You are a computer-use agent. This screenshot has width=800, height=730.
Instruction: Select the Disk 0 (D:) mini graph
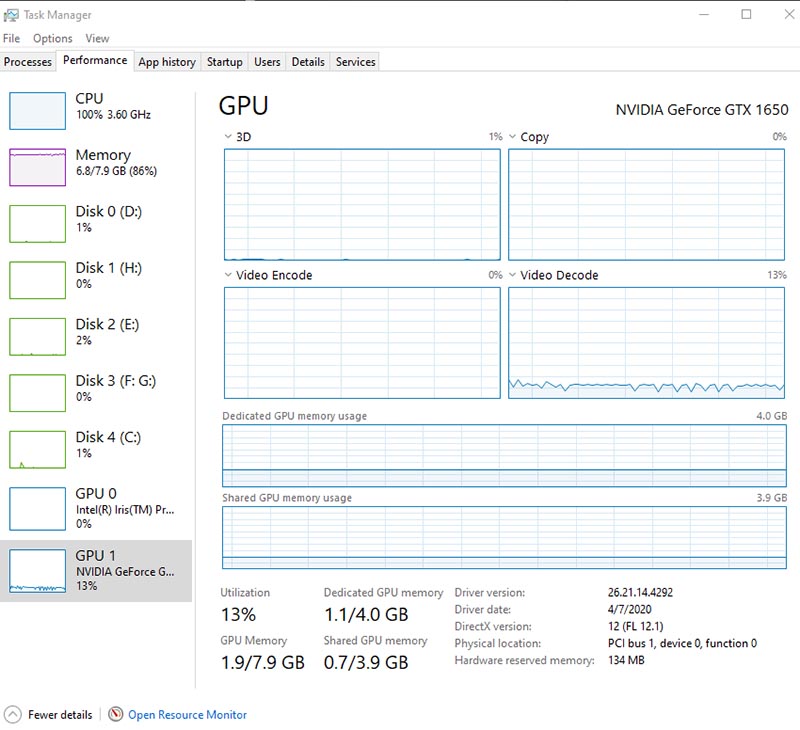pyautogui.click(x=37, y=224)
